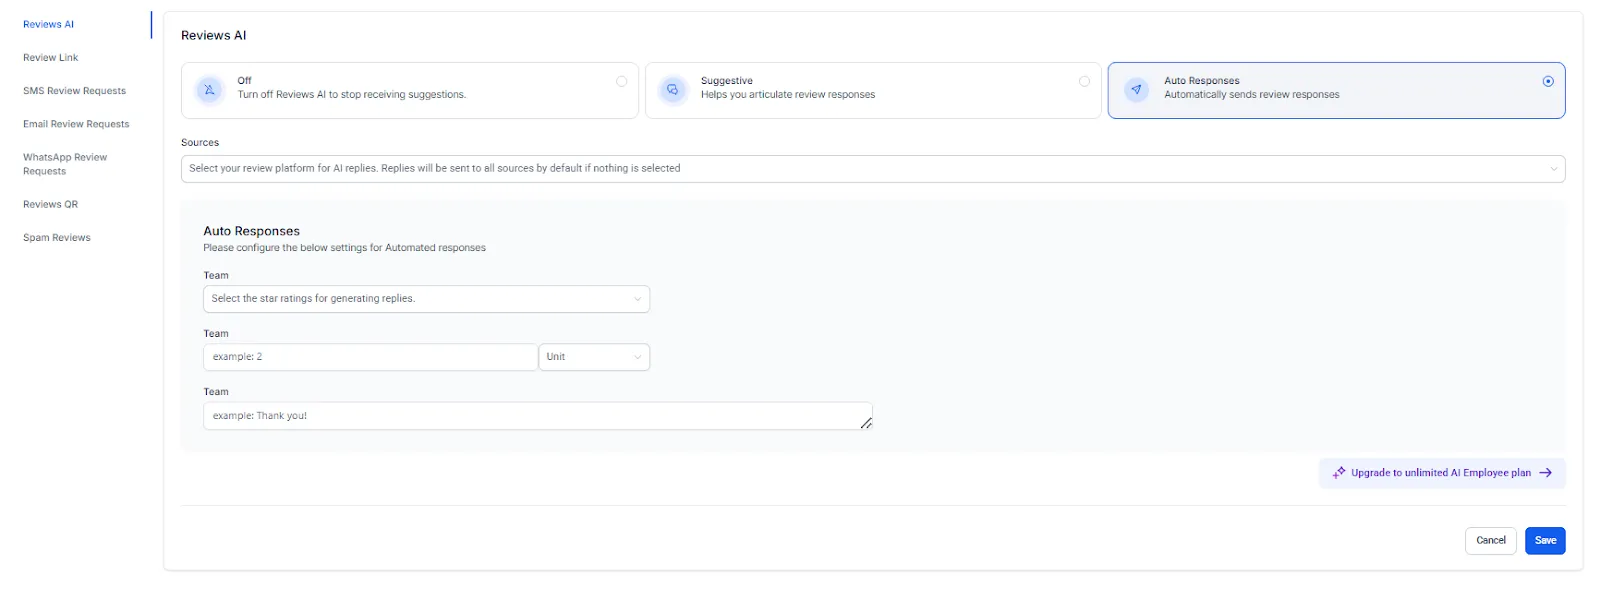Click the Auto Responses paper plane icon
This screenshot has height=600, width=1600.
pos(1136,89)
